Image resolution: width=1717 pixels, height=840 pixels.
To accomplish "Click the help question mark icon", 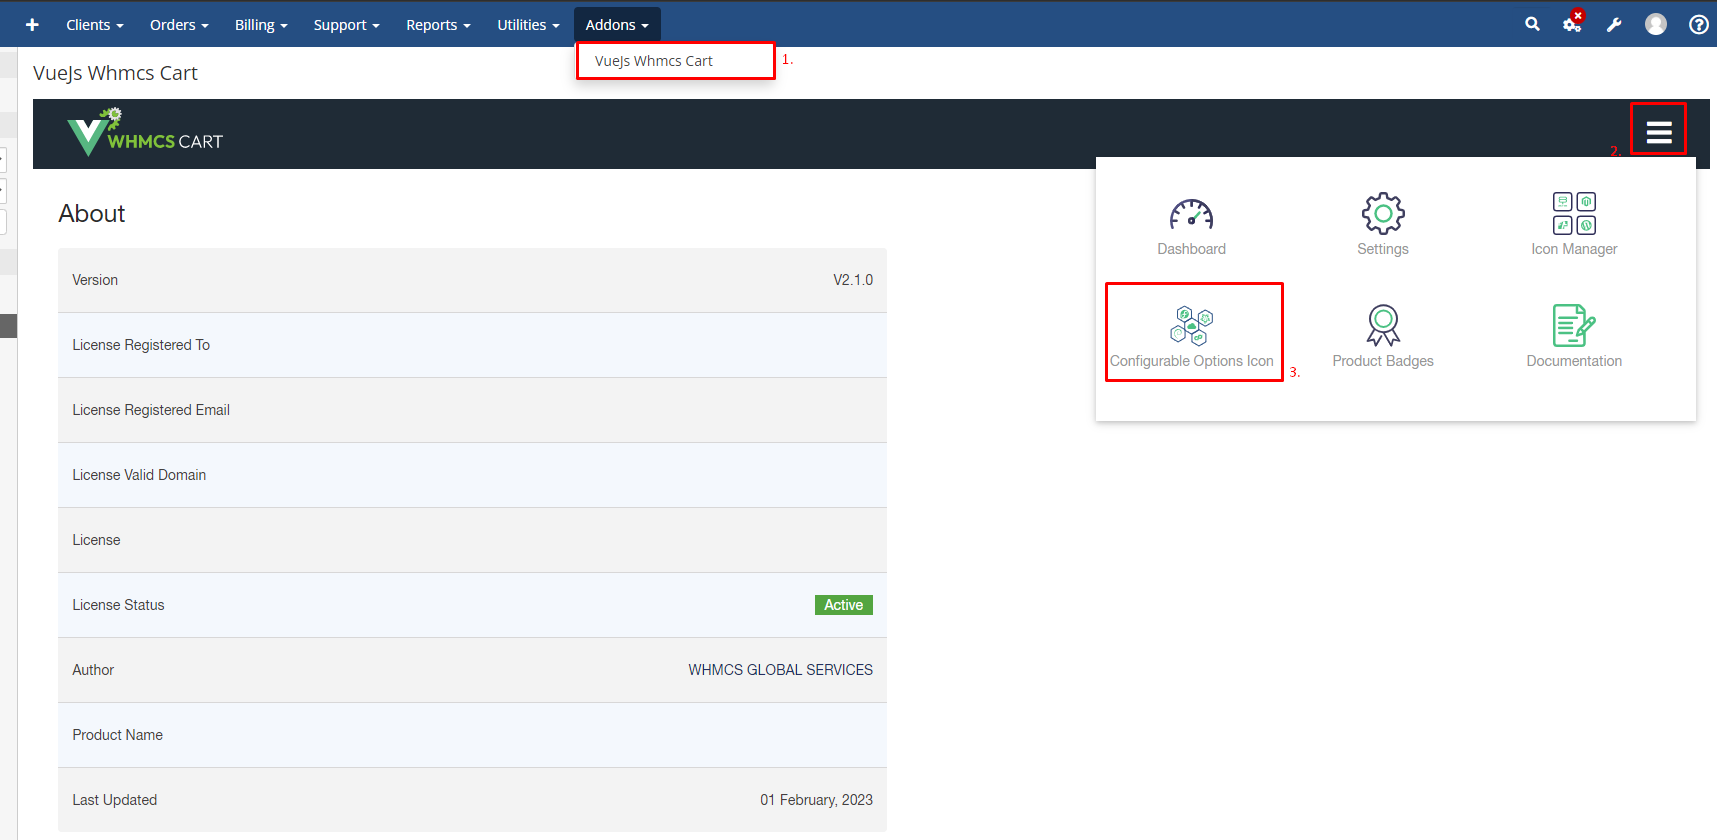I will pyautogui.click(x=1698, y=24).
